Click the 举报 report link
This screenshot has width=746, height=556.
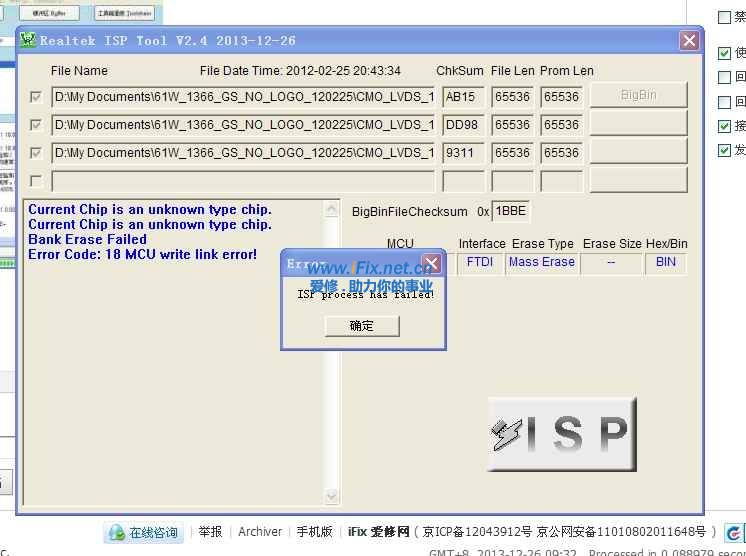[x=210, y=532]
